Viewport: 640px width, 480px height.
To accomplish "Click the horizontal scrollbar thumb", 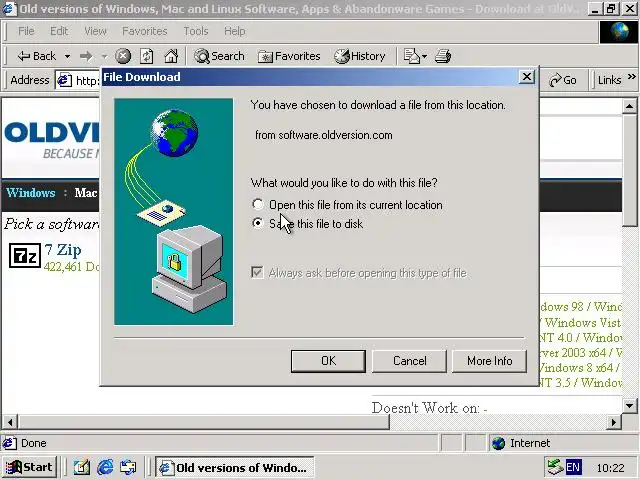I will 204,422.
